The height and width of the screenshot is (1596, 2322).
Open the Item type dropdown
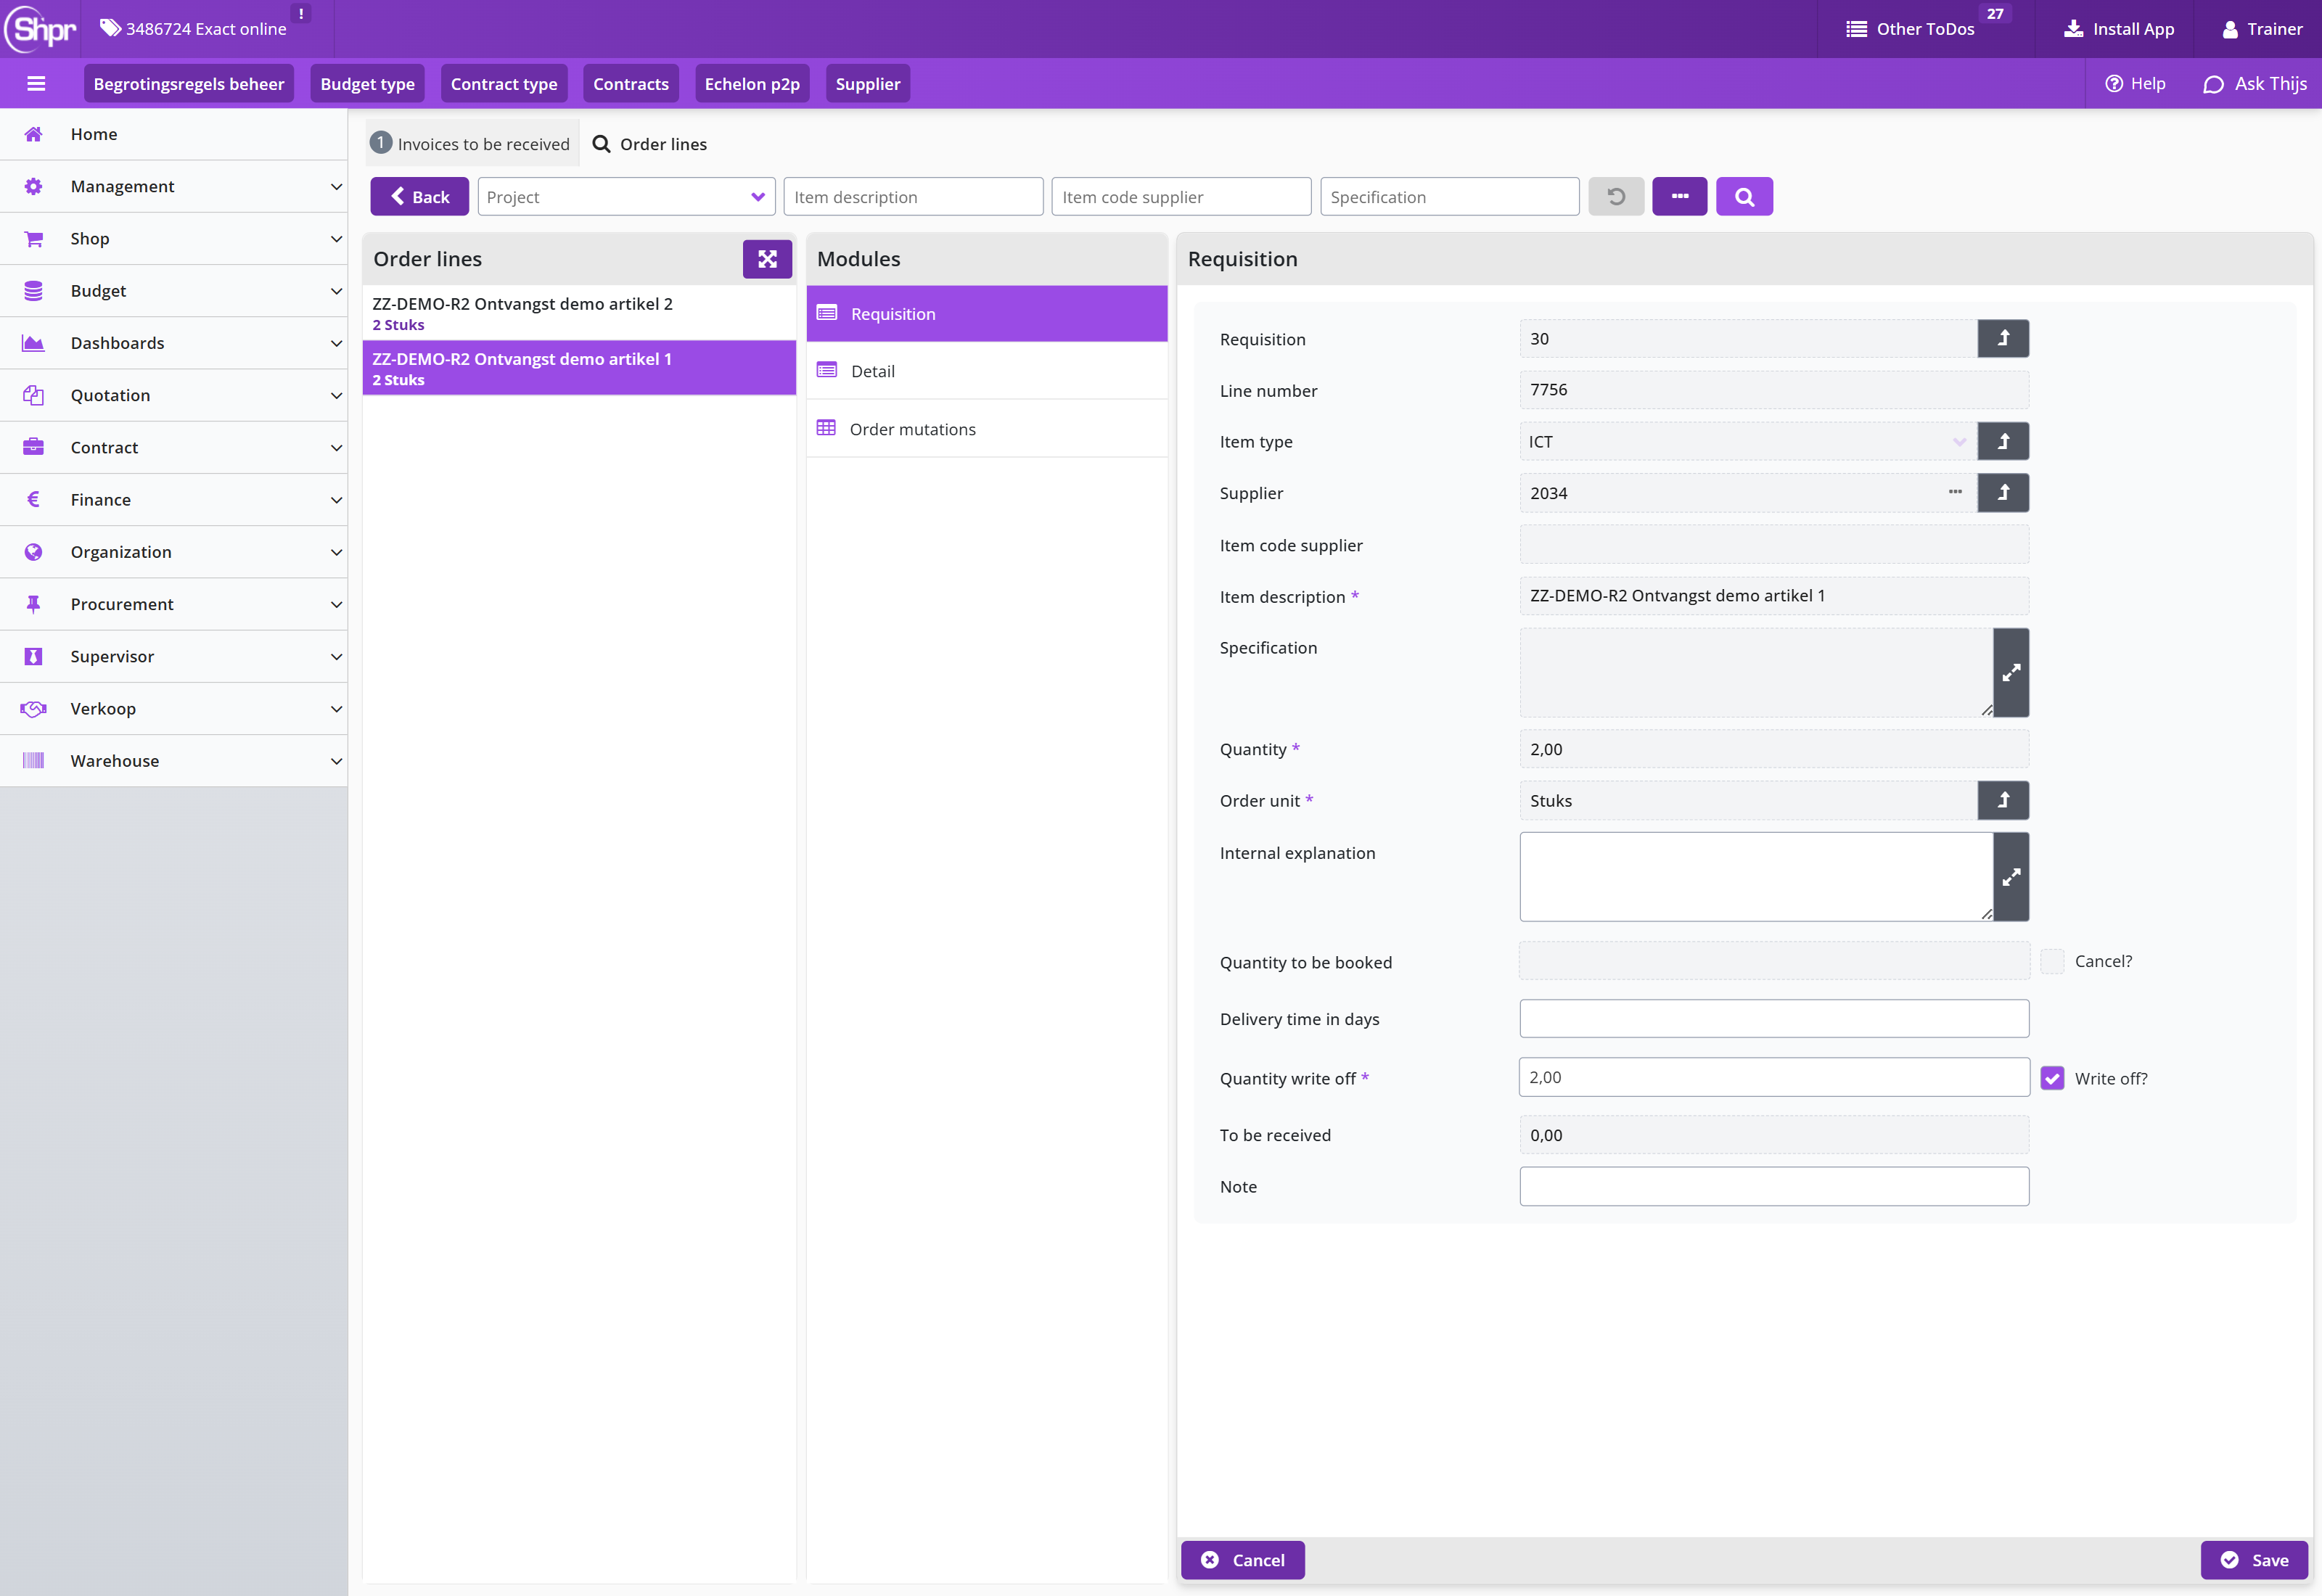1748,442
